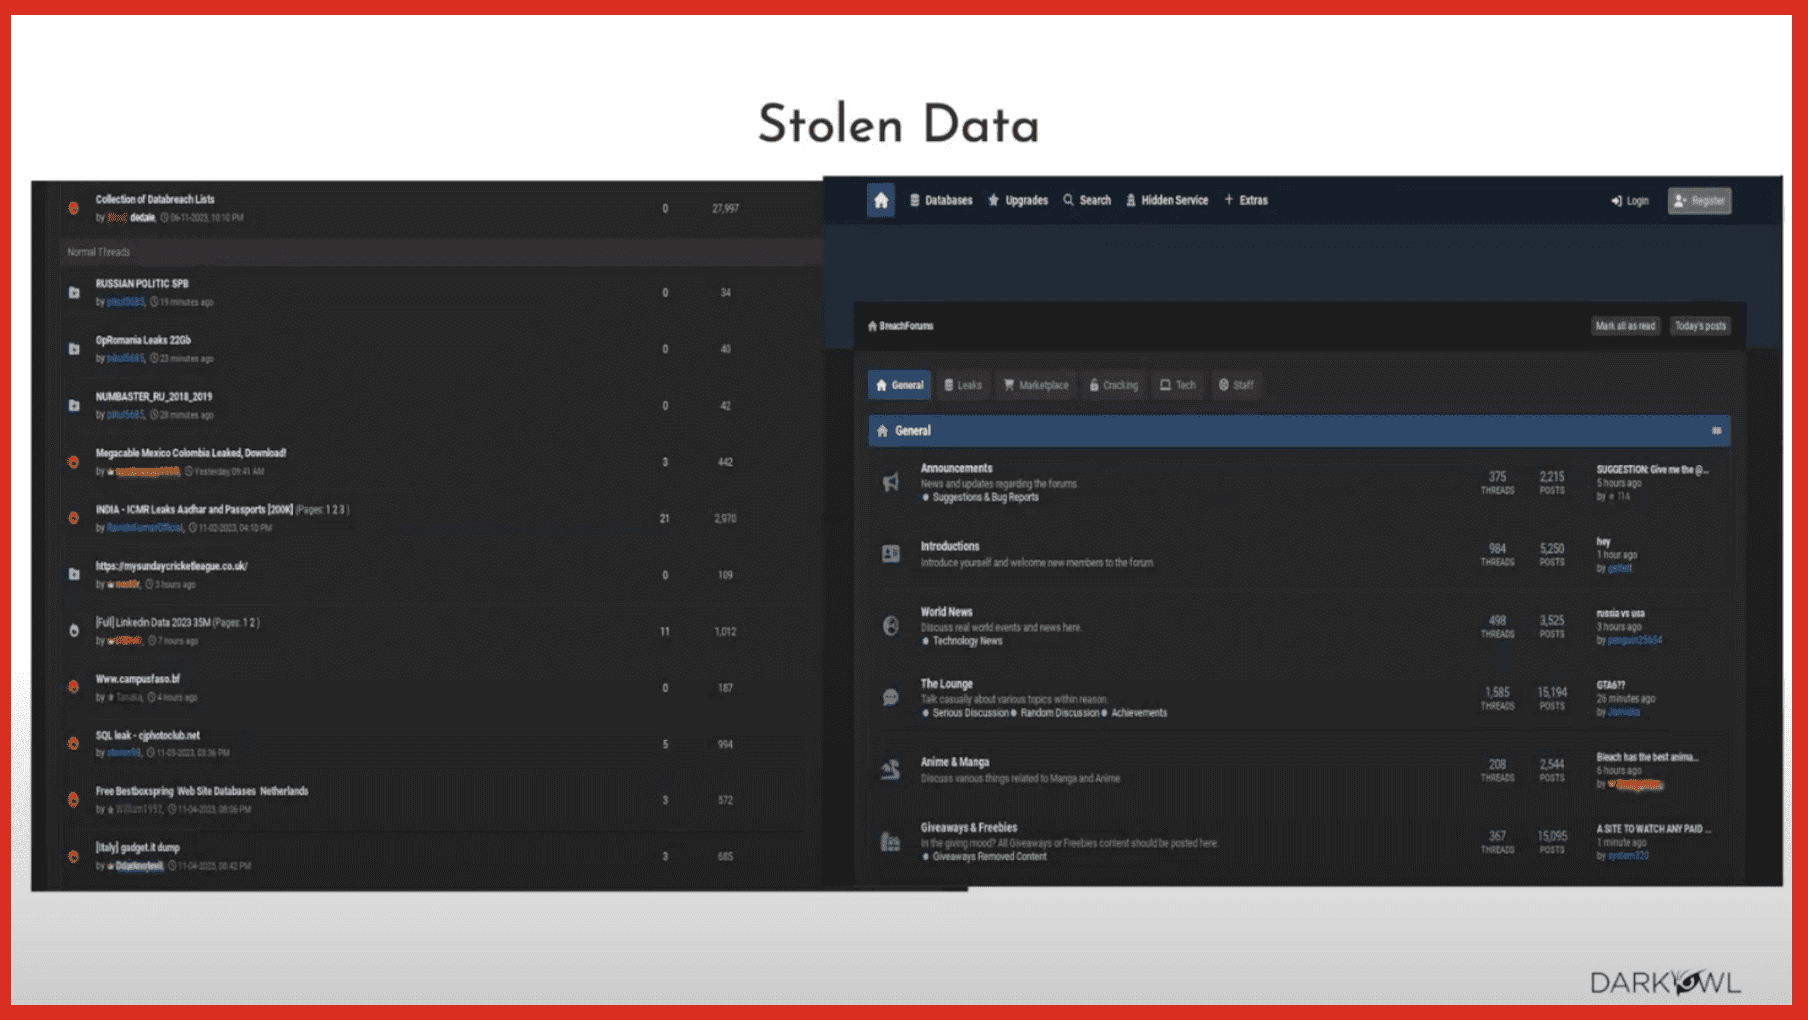The width and height of the screenshot is (1808, 1020).
Task: Open last post titled 'hey'
Action: (1603, 542)
